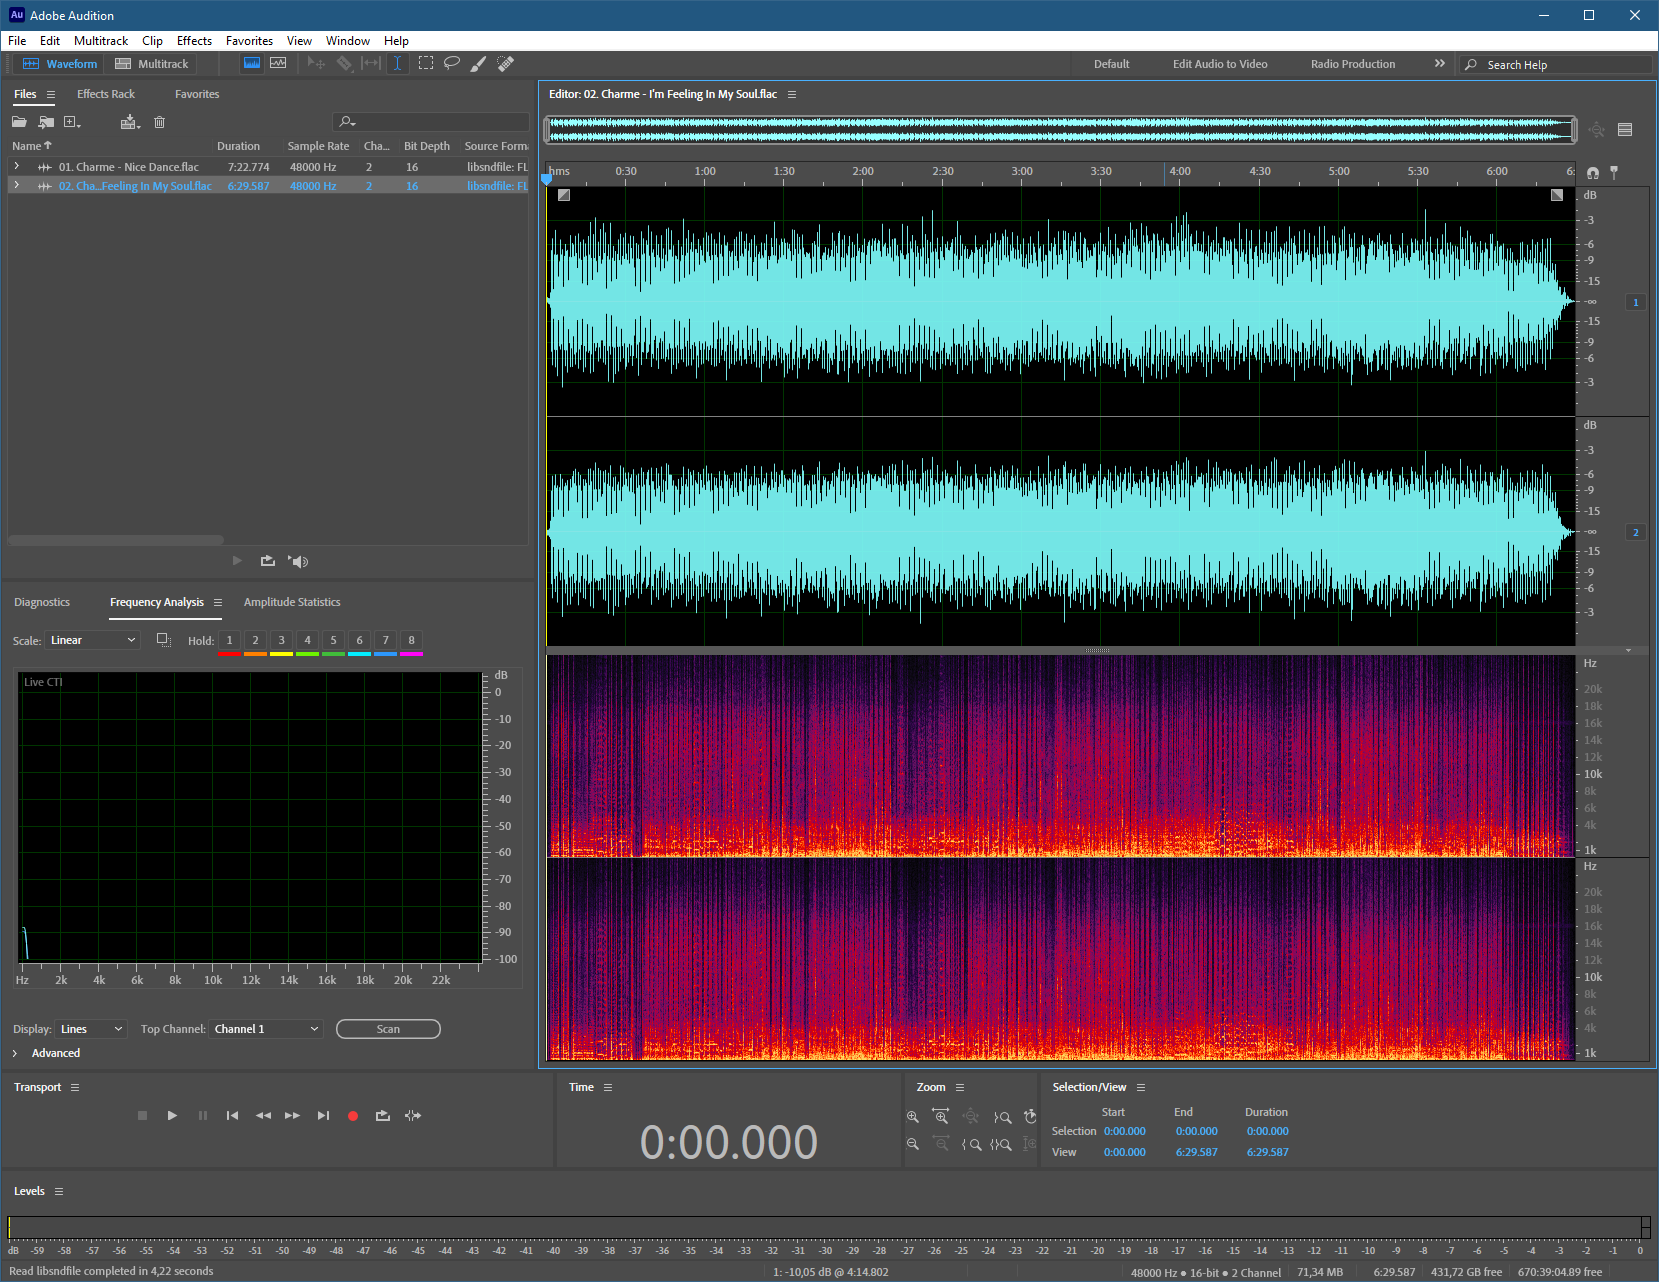The image size is (1659, 1282).
Task: Open the New File dropdown icon
Action: 72,122
